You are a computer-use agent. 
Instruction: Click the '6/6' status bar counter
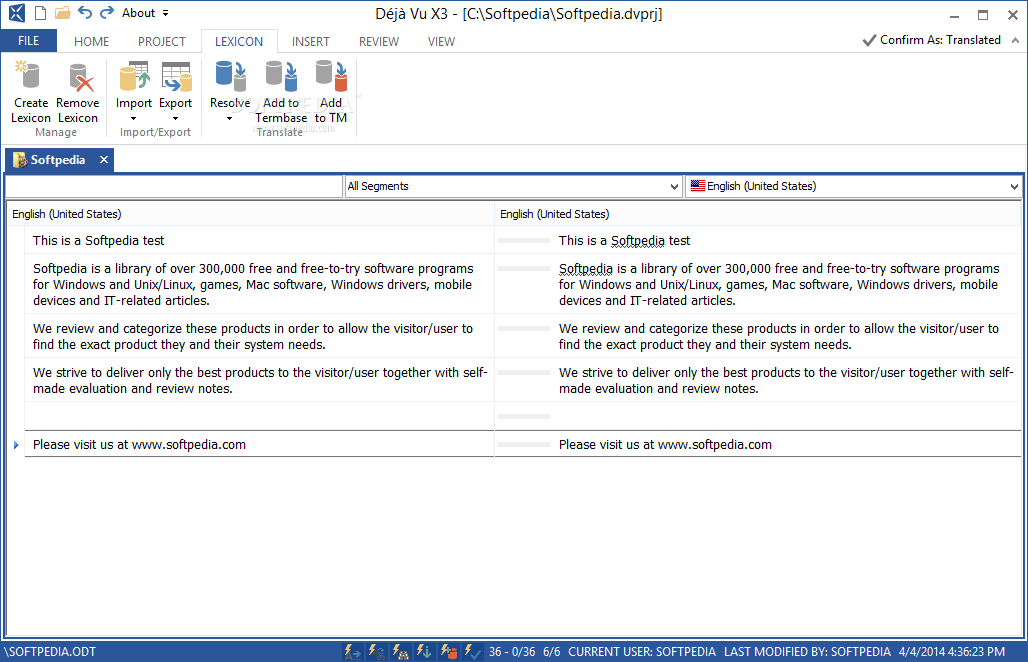[551, 652]
